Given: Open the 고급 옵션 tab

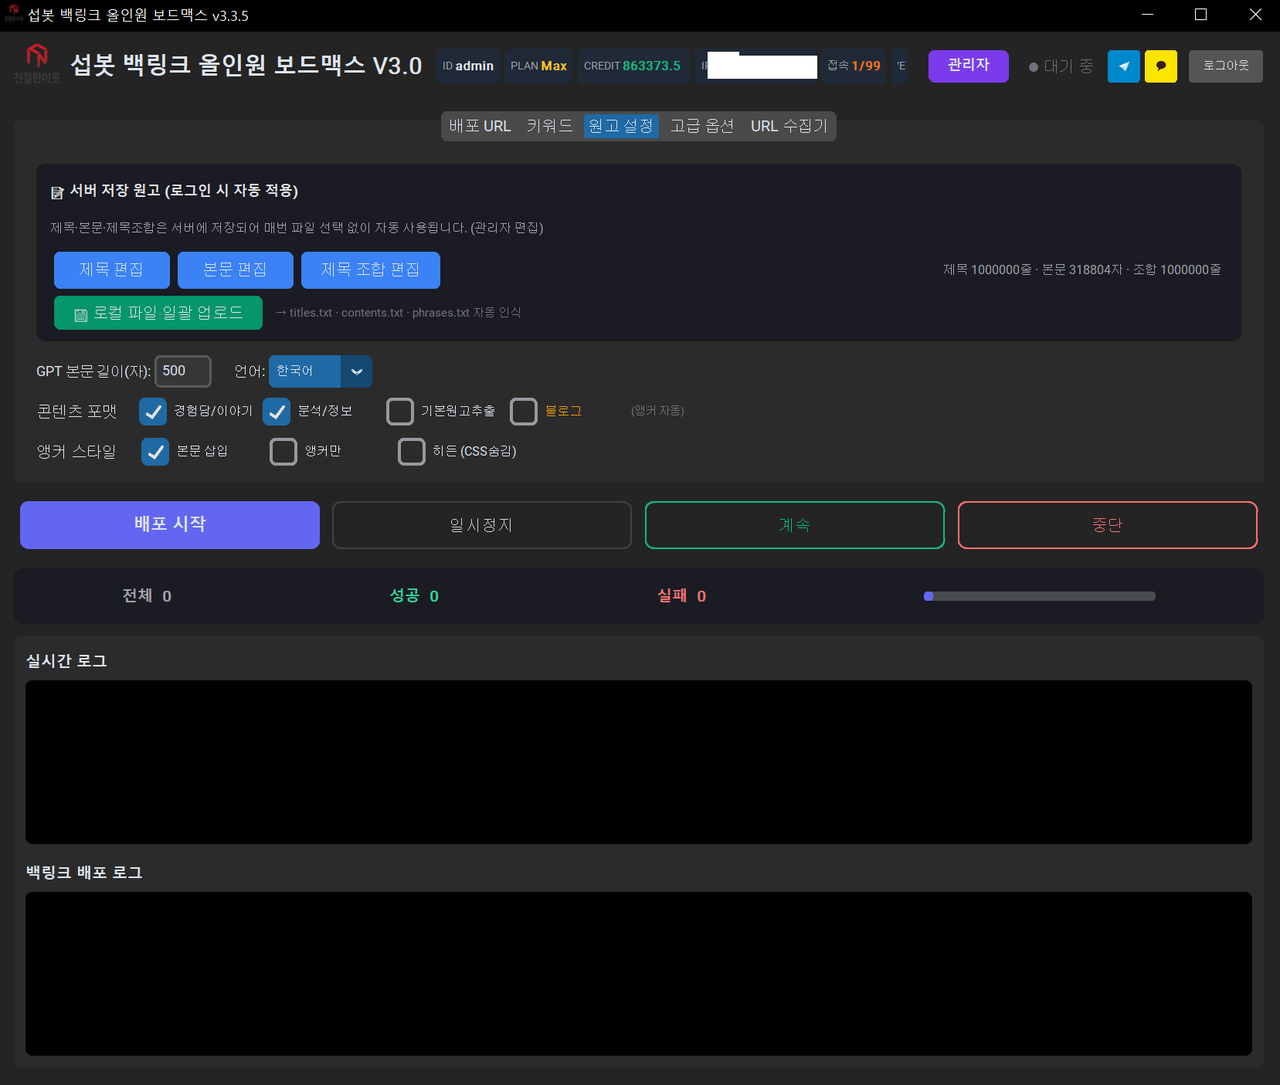Looking at the screenshot, I should coord(702,126).
